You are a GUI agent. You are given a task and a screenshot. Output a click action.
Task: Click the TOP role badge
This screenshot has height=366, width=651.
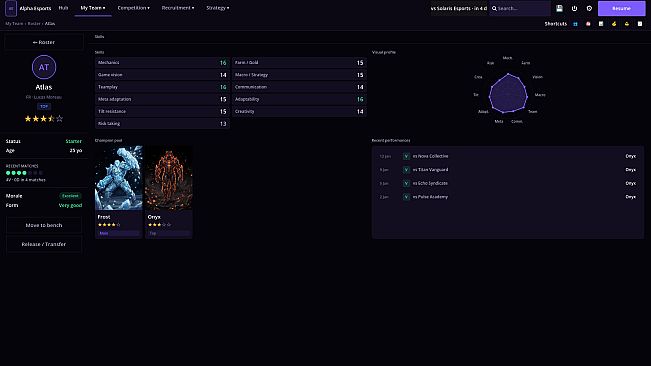[44, 107]
